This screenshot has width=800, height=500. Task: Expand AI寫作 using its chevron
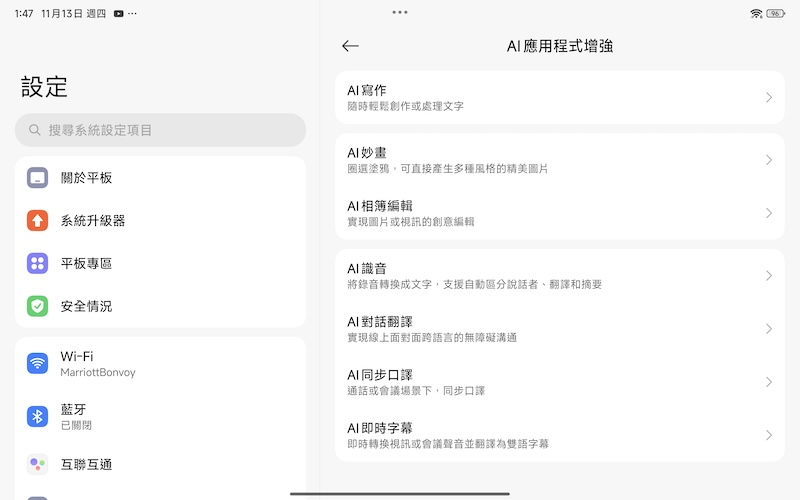[768, 98]
